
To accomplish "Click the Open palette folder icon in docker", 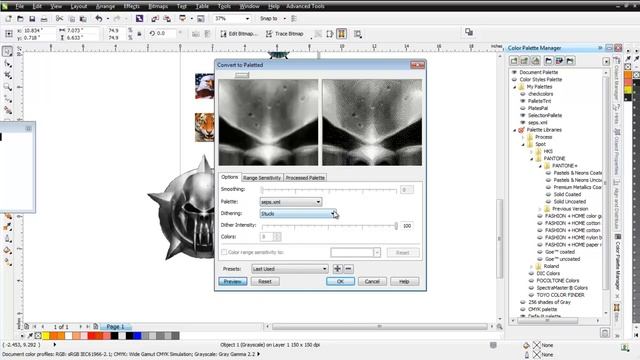I will click(549, 61).
